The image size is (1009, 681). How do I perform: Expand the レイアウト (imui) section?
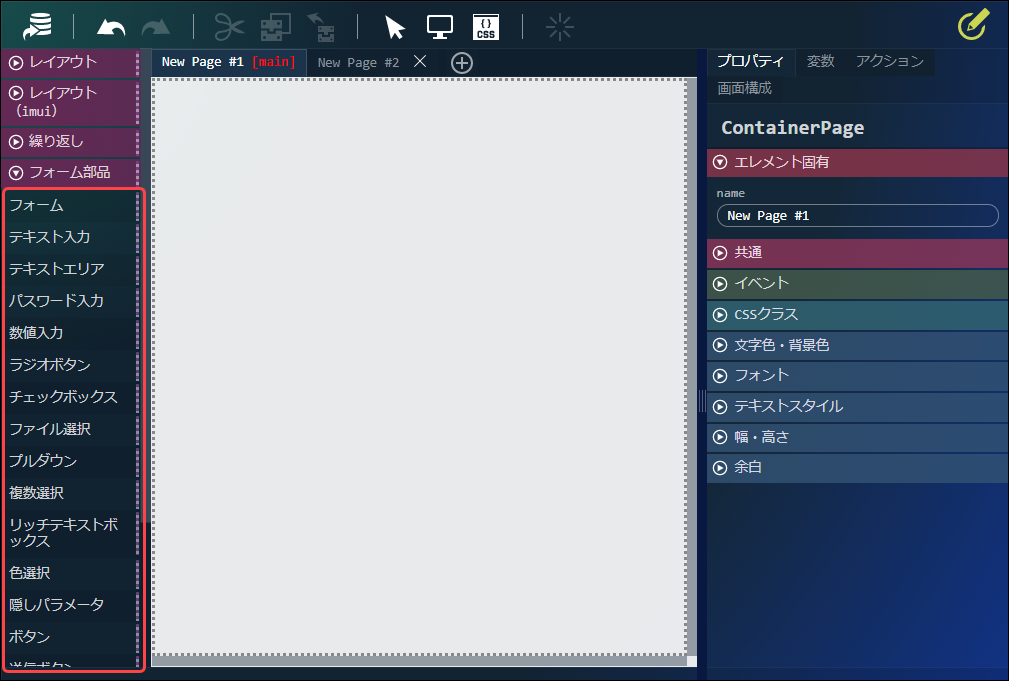click(x=69, y=102)
